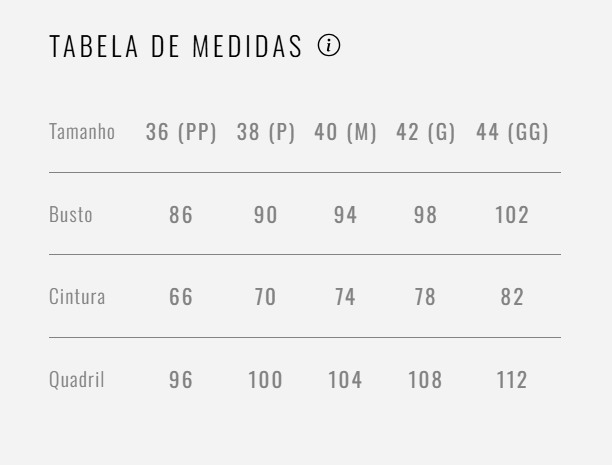Click Quadril value 112 for size 44
Viewport: 612px width, 465px height.
(512, 380)
